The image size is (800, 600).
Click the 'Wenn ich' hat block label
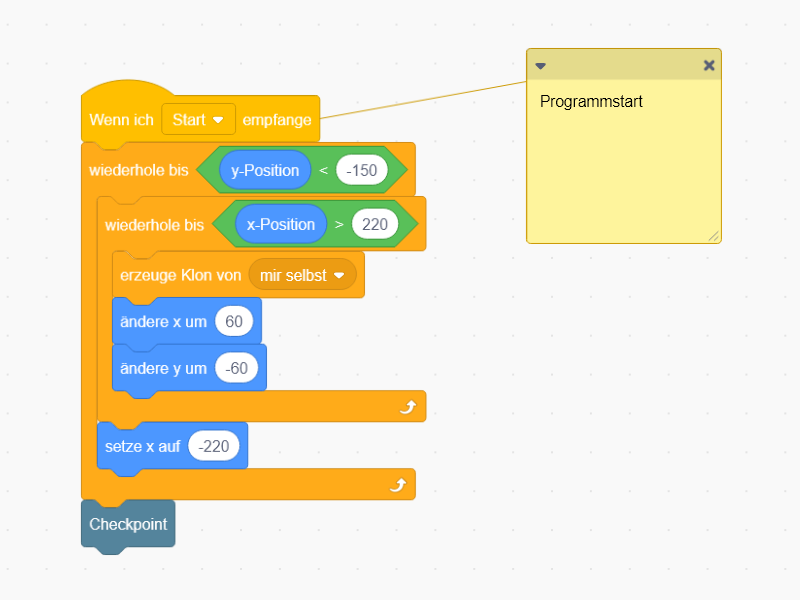coord(121,120)
